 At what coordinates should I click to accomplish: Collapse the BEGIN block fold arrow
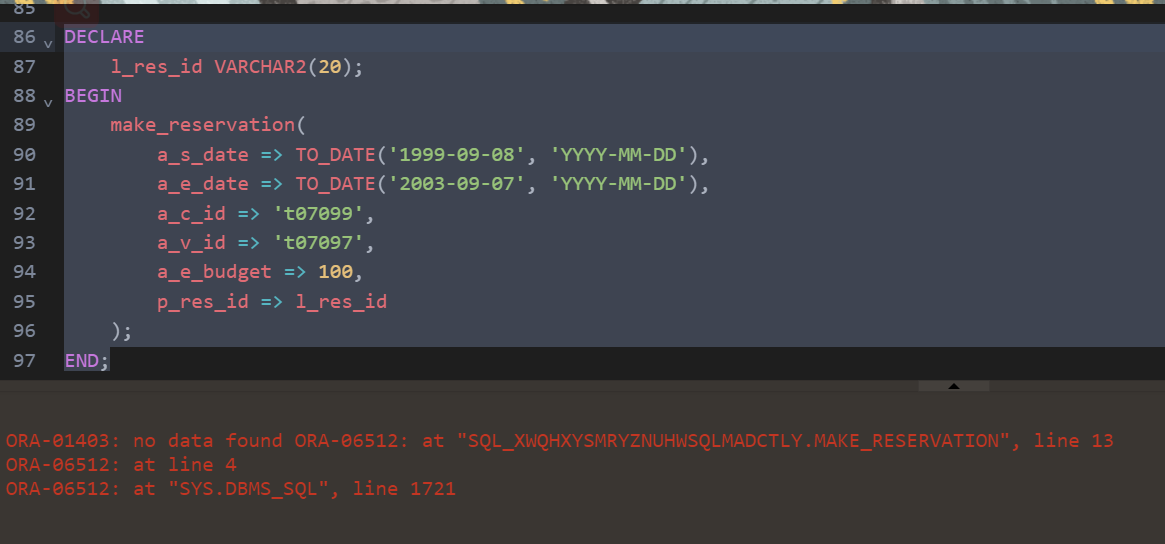48,103
